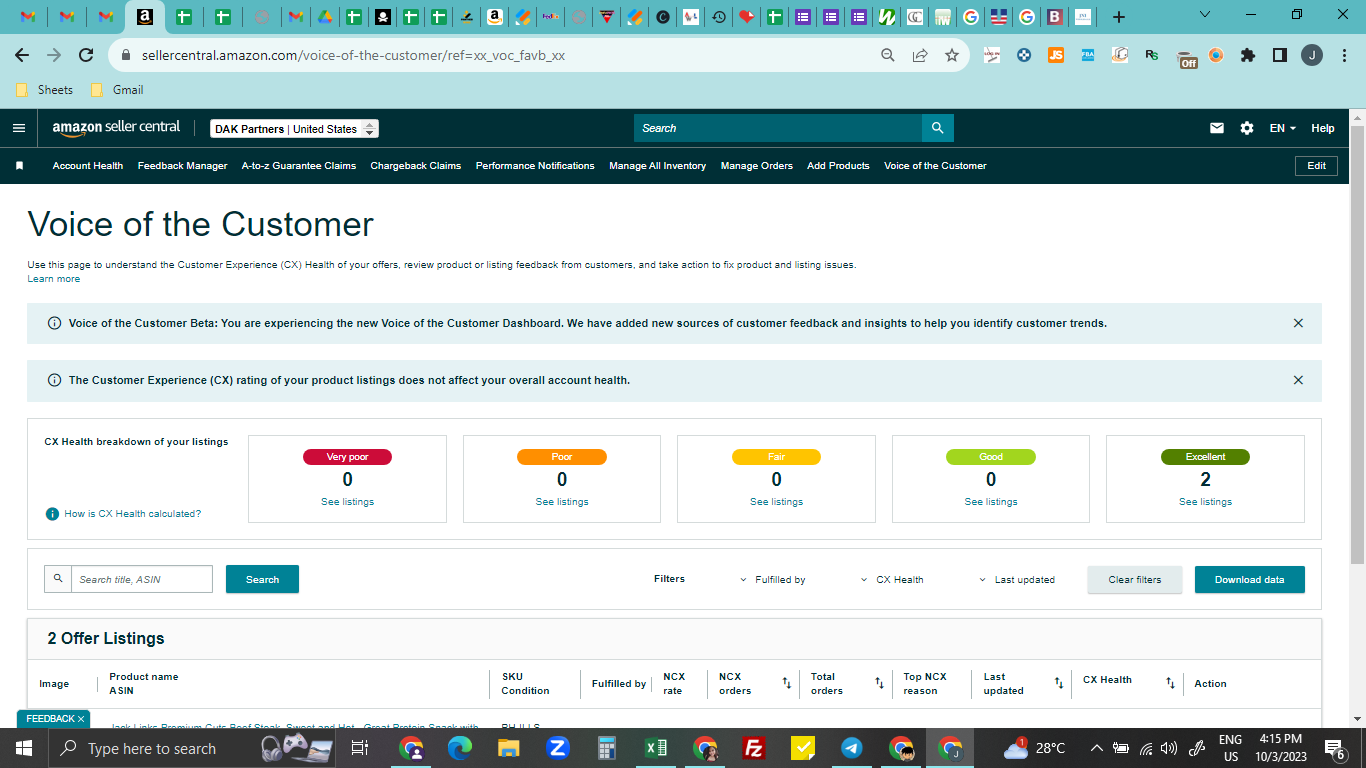Open the settings gear in Seller Central
This screenshot has width=1366, height=768.
coord(1246,128)
